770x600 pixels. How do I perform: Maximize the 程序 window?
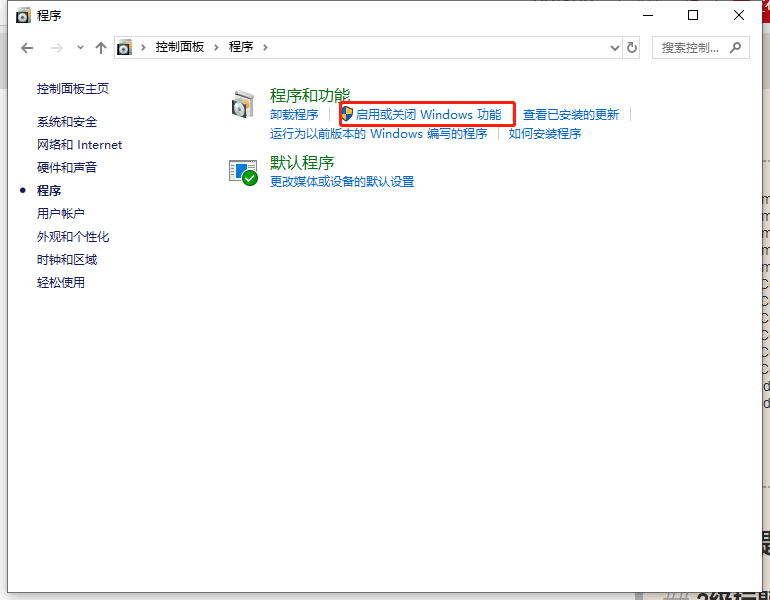tap(692, 15)
